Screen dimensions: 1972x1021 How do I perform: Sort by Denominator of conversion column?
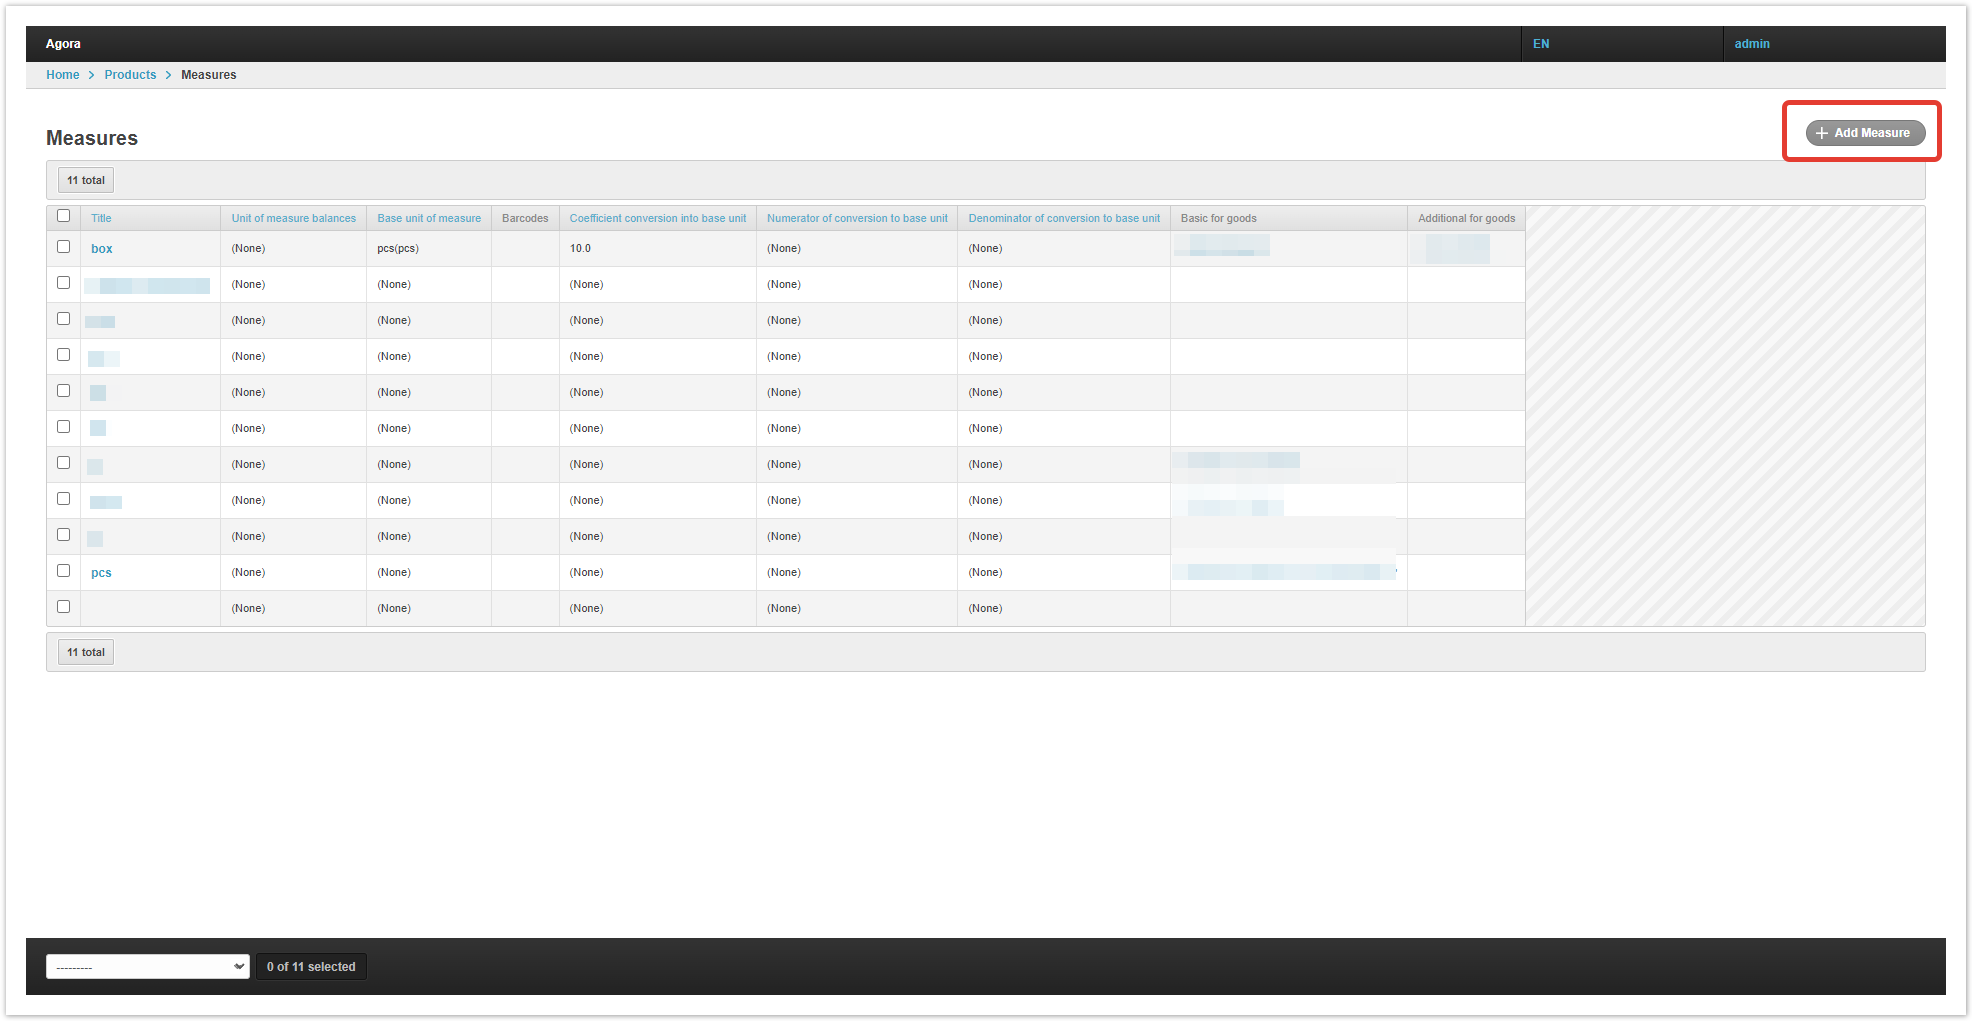point(1064,218)
